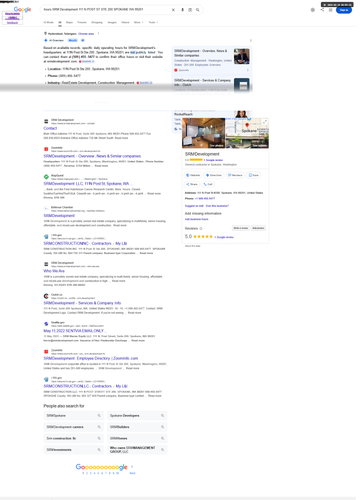Switch to Maps search tab
Screen dimensions: 360x500
pos(69,22)
